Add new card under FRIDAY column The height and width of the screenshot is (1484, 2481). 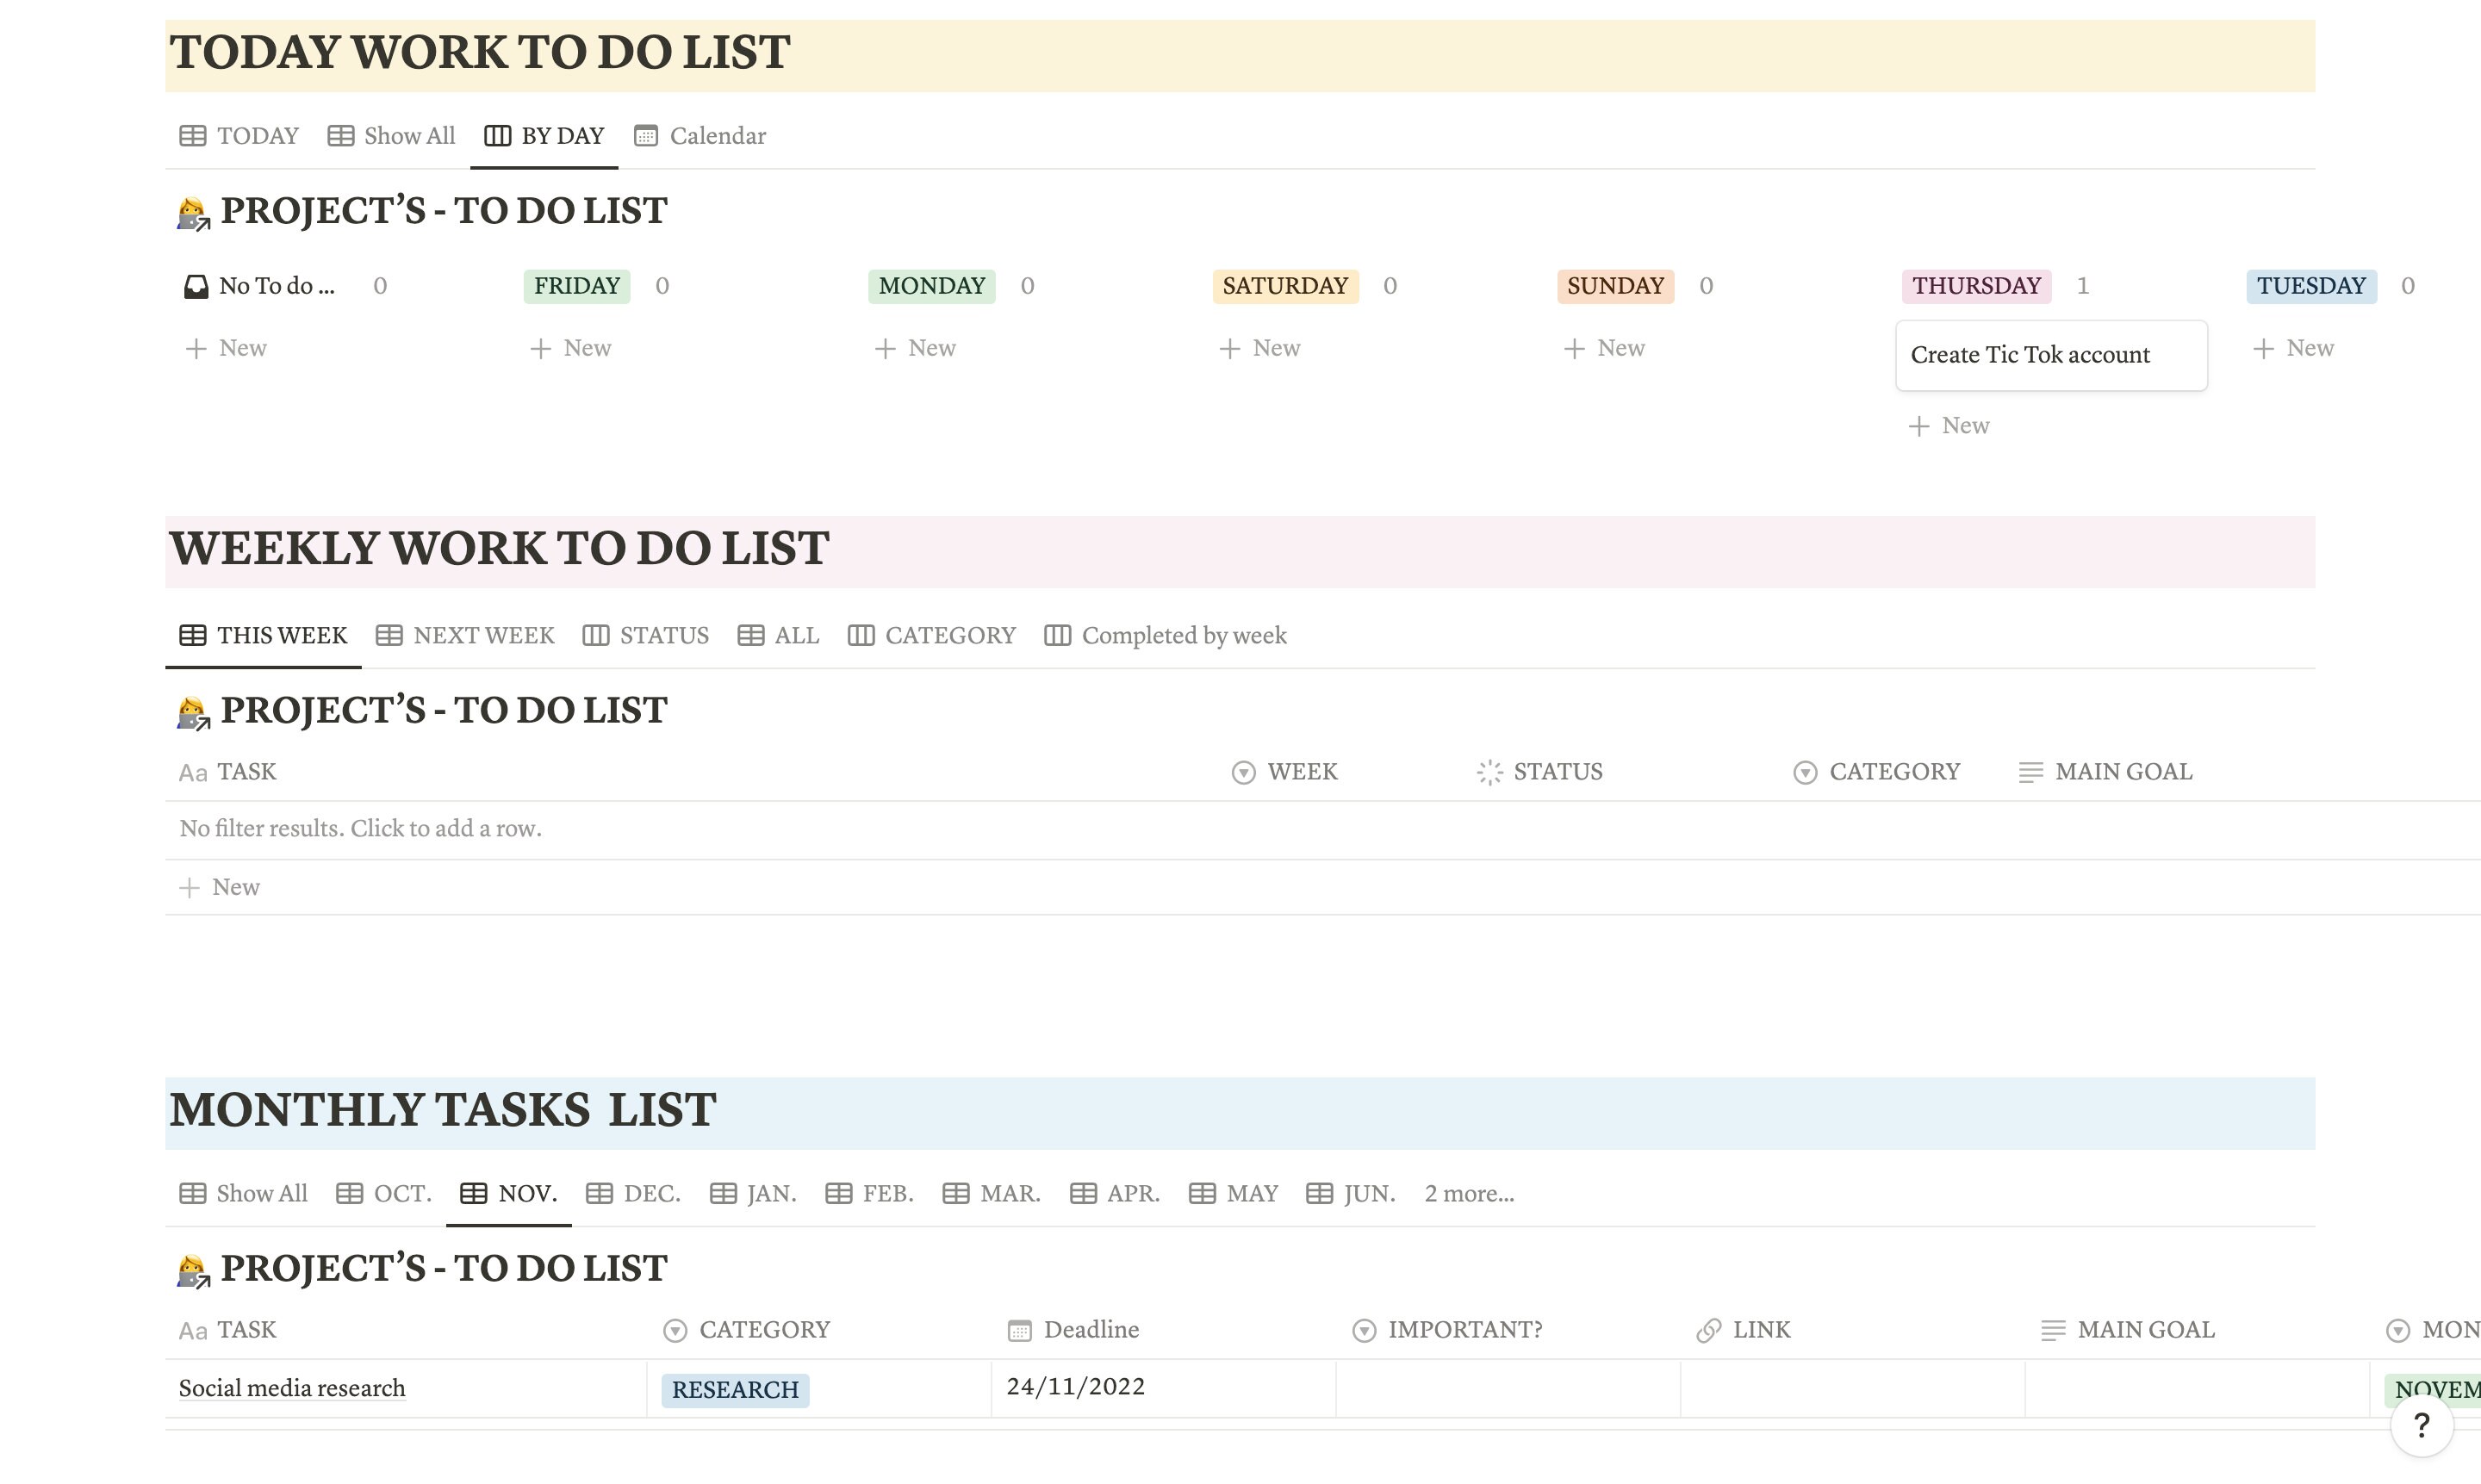pos(571,348)
